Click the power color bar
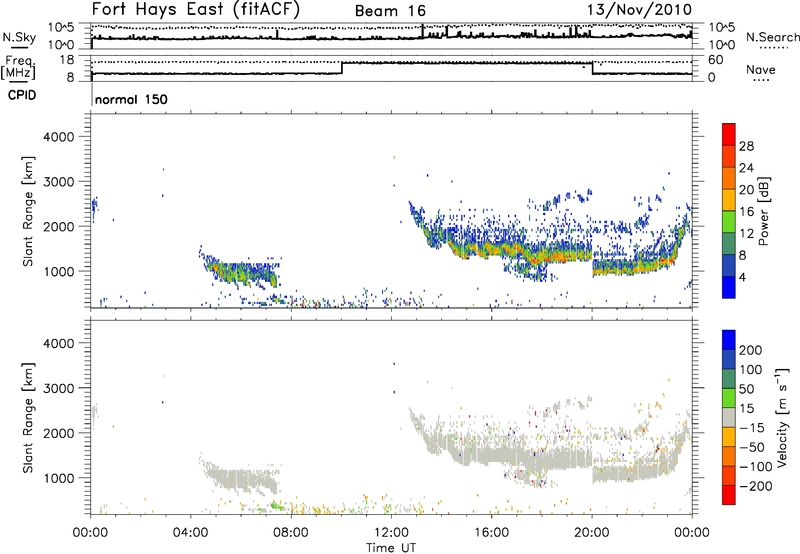The height and width of the screenshot is (554, 800). (x=729, y=211)
